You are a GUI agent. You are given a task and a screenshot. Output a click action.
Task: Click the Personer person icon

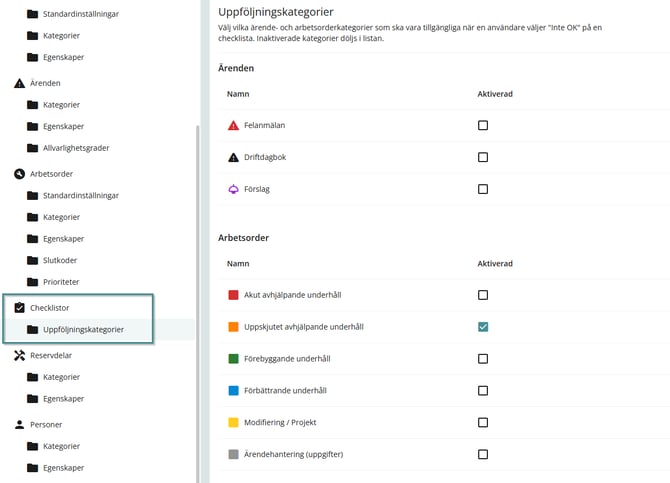tap(19, 424)
